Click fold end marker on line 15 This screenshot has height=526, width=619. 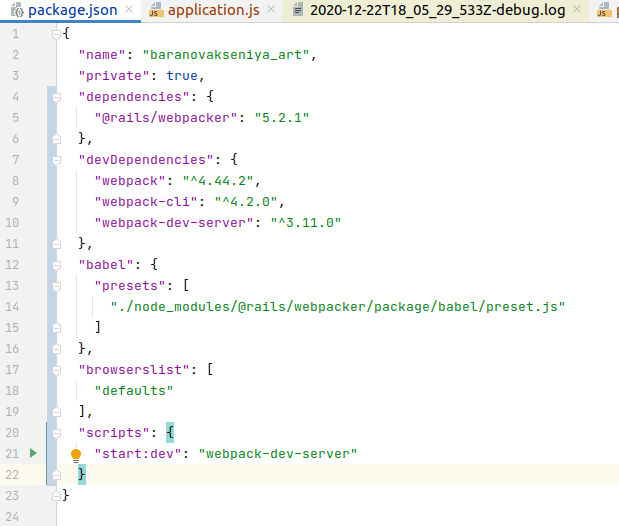point(56,328)
